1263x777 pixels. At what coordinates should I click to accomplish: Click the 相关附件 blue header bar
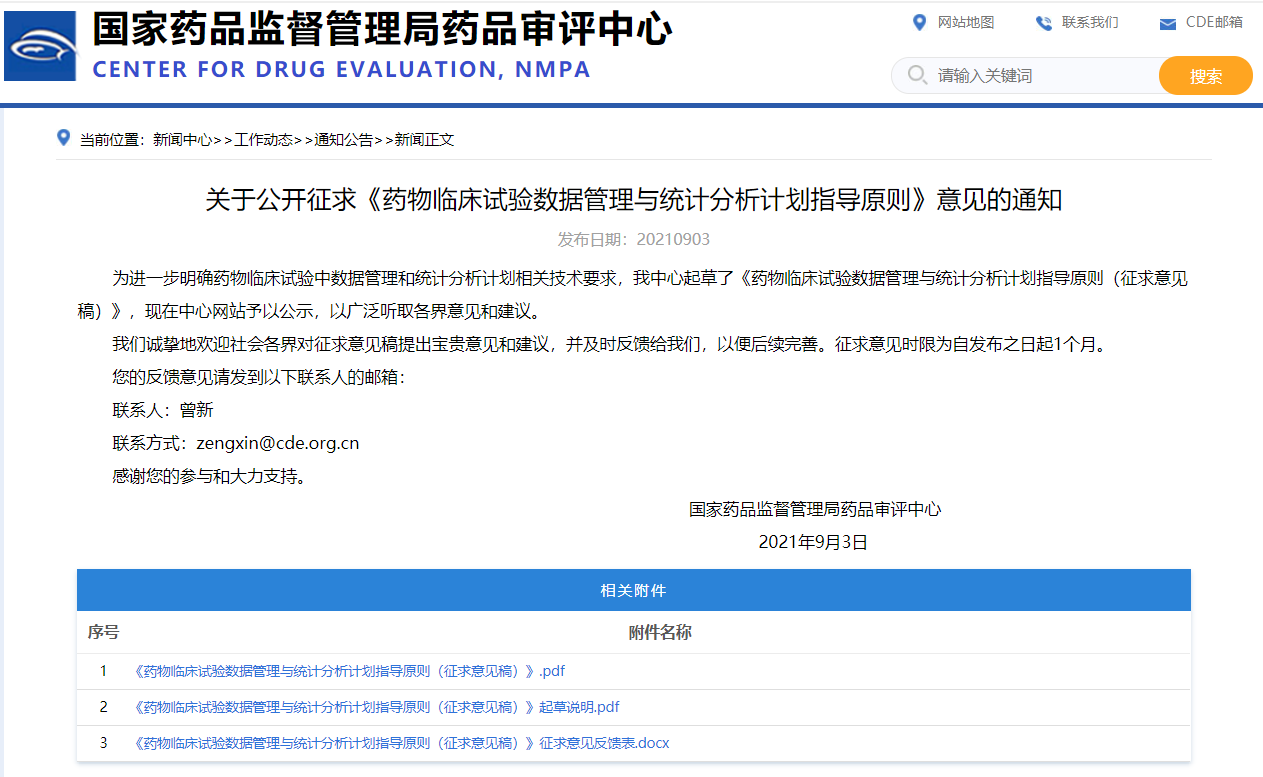pyautogui.click(x=634, y=590)
